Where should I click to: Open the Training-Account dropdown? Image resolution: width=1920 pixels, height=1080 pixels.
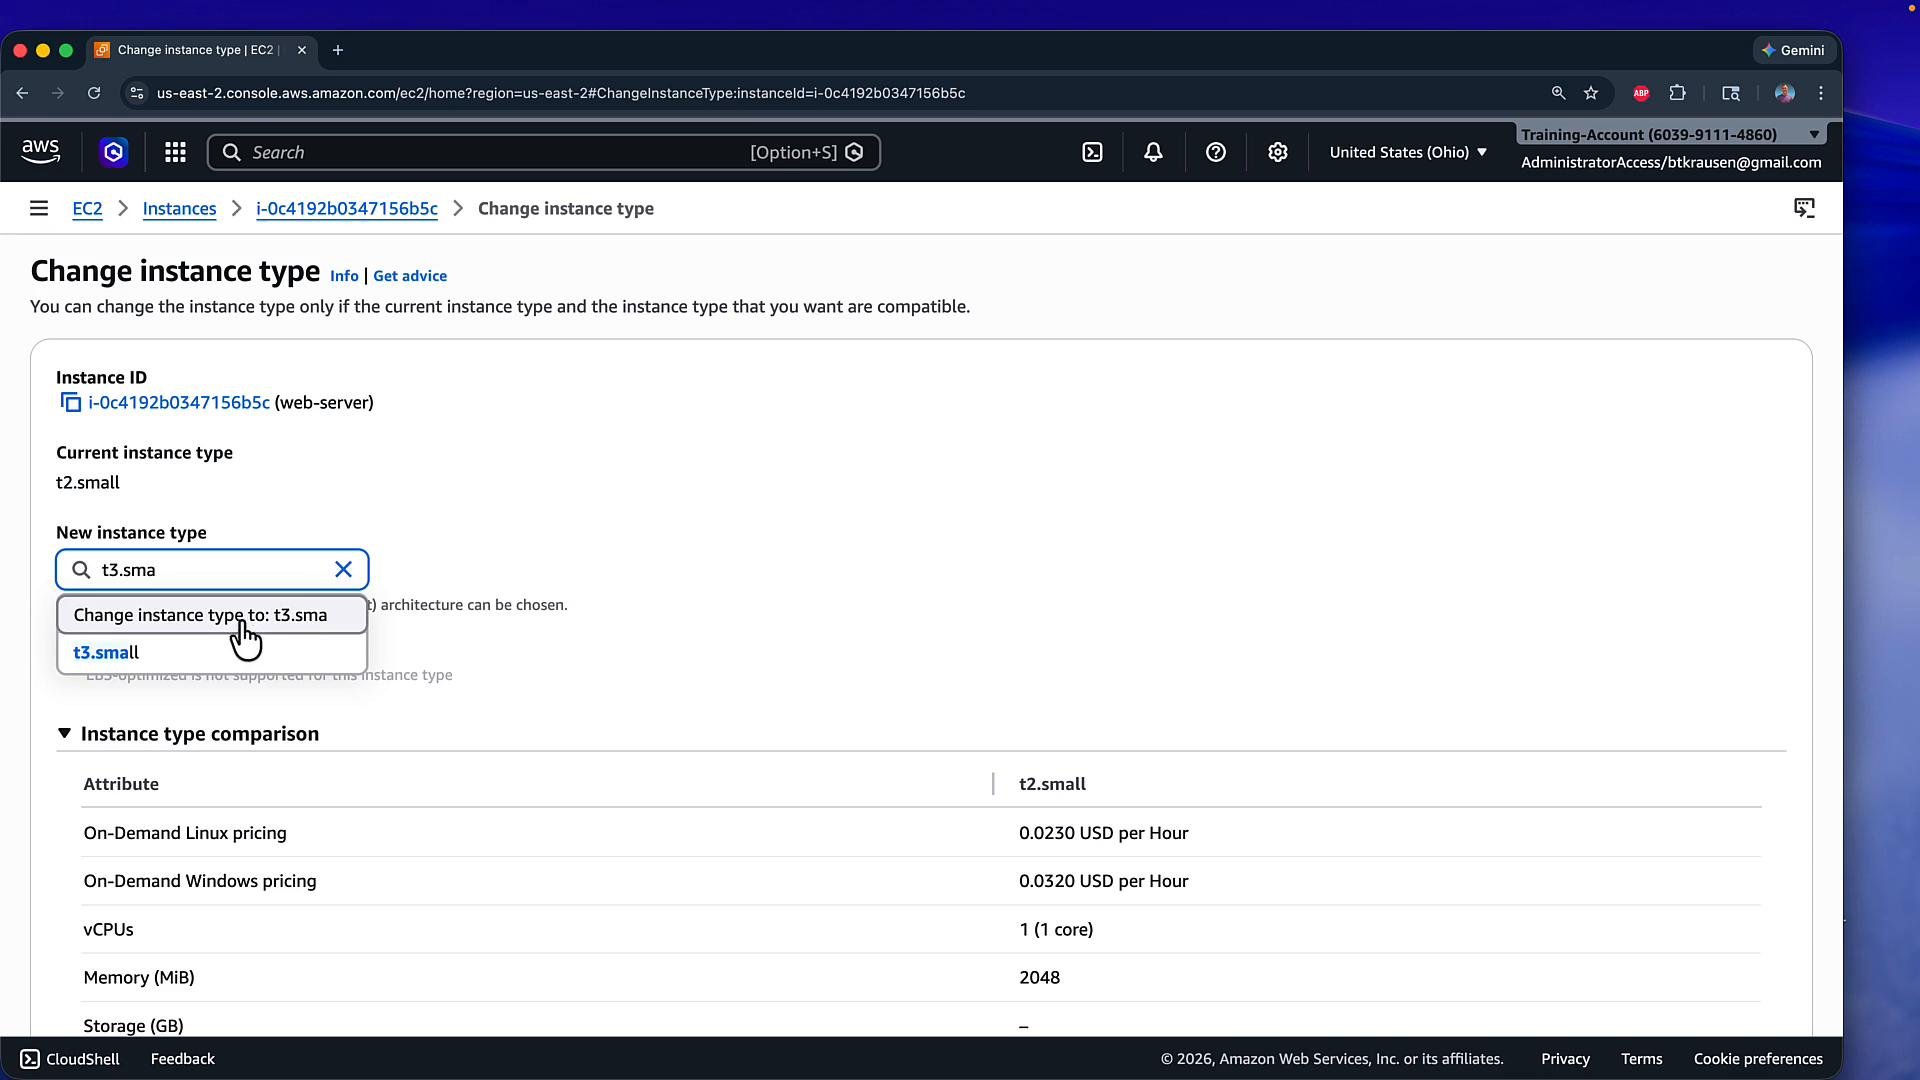coord(1671,134)
